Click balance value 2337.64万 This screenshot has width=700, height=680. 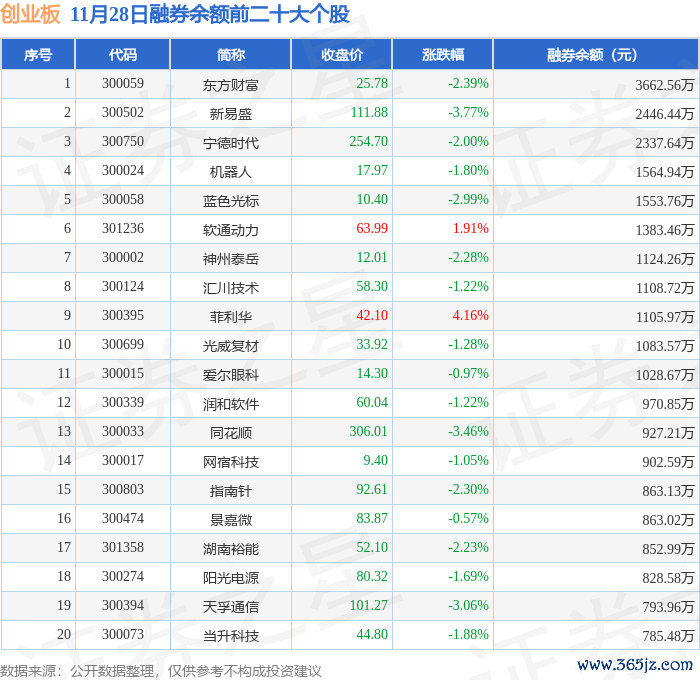point(664,143)
